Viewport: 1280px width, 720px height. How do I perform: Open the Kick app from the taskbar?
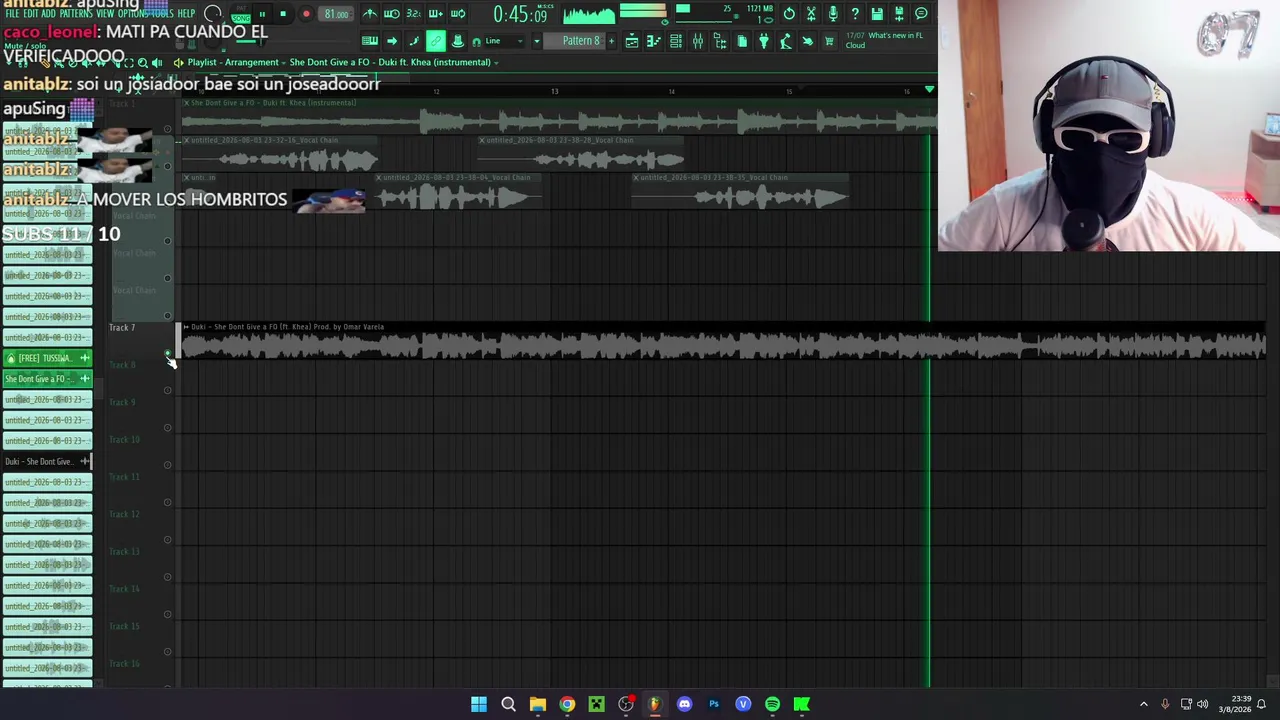[x=802, y=704]
